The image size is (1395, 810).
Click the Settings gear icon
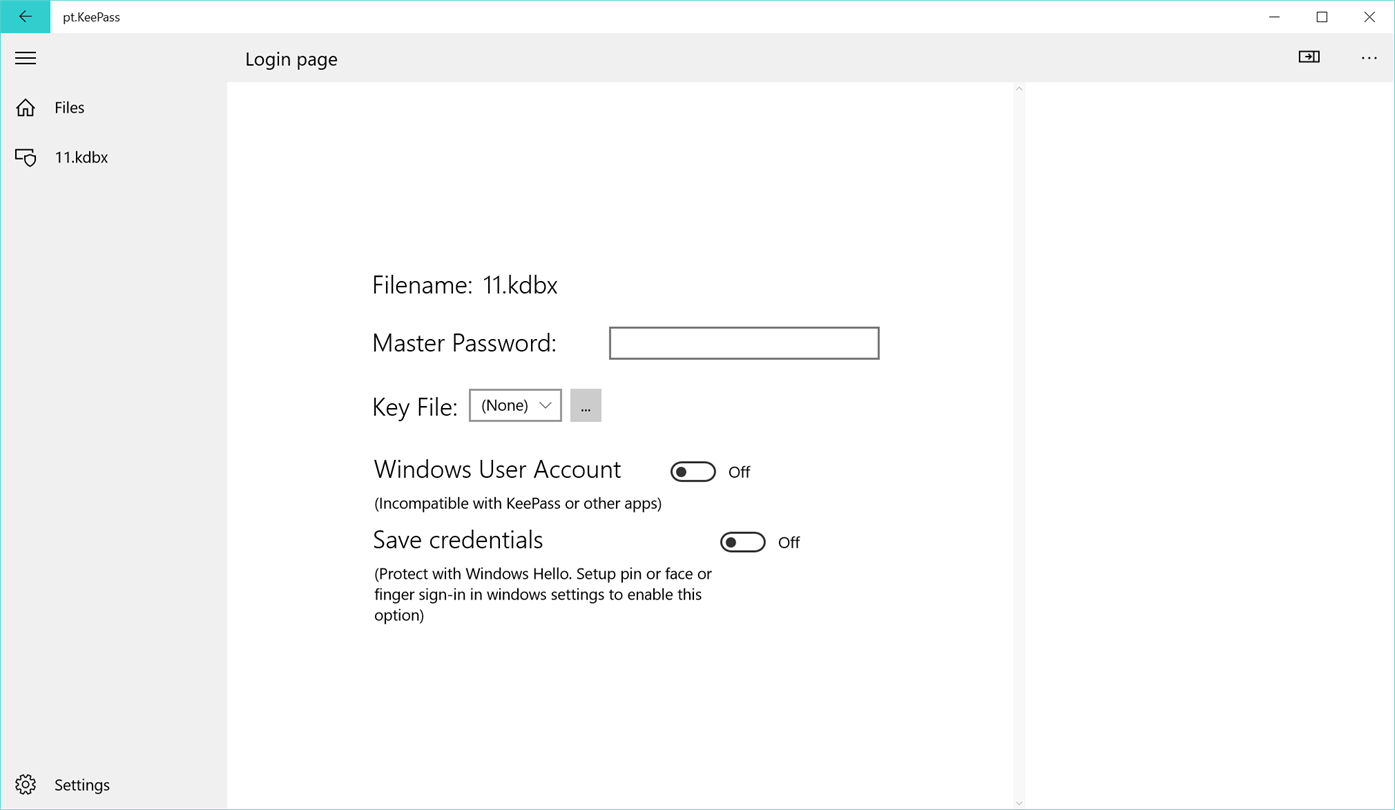[26, 785]
